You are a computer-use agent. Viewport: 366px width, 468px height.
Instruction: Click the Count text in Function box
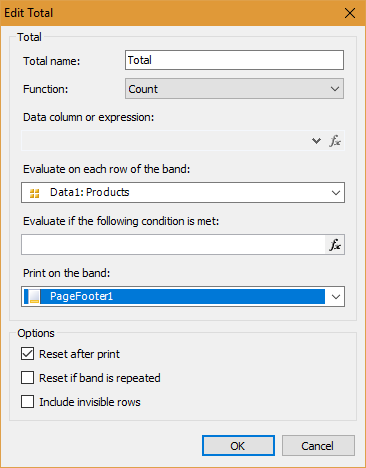(143, 89)
